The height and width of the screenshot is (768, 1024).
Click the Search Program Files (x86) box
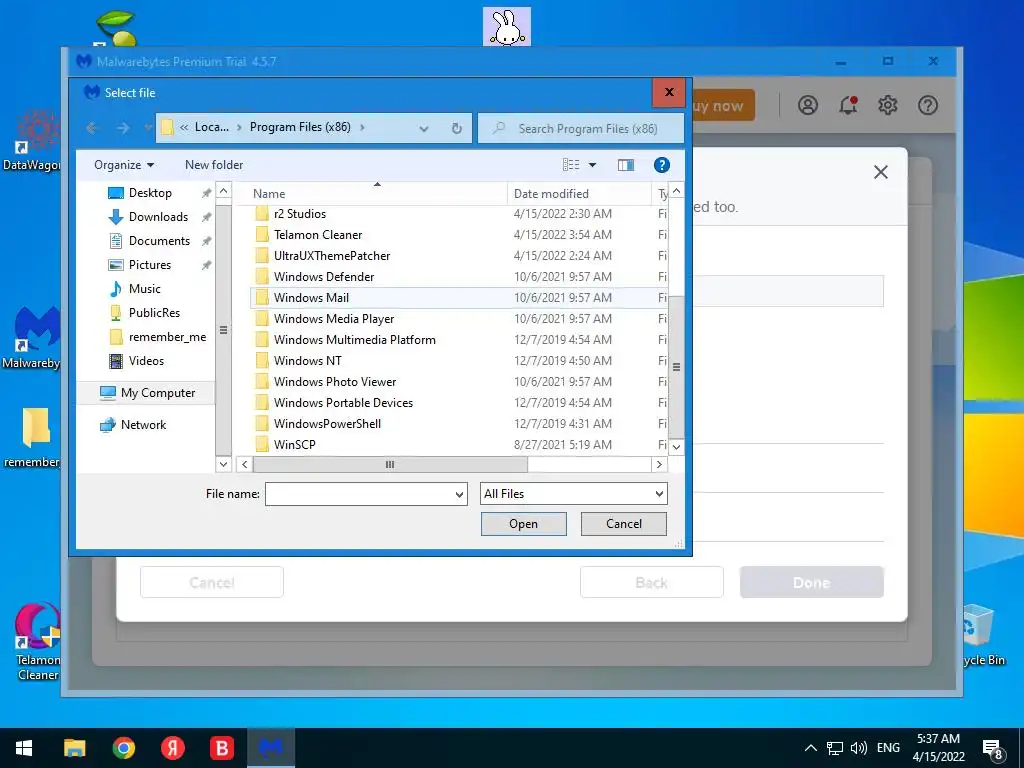click(581, 128)
